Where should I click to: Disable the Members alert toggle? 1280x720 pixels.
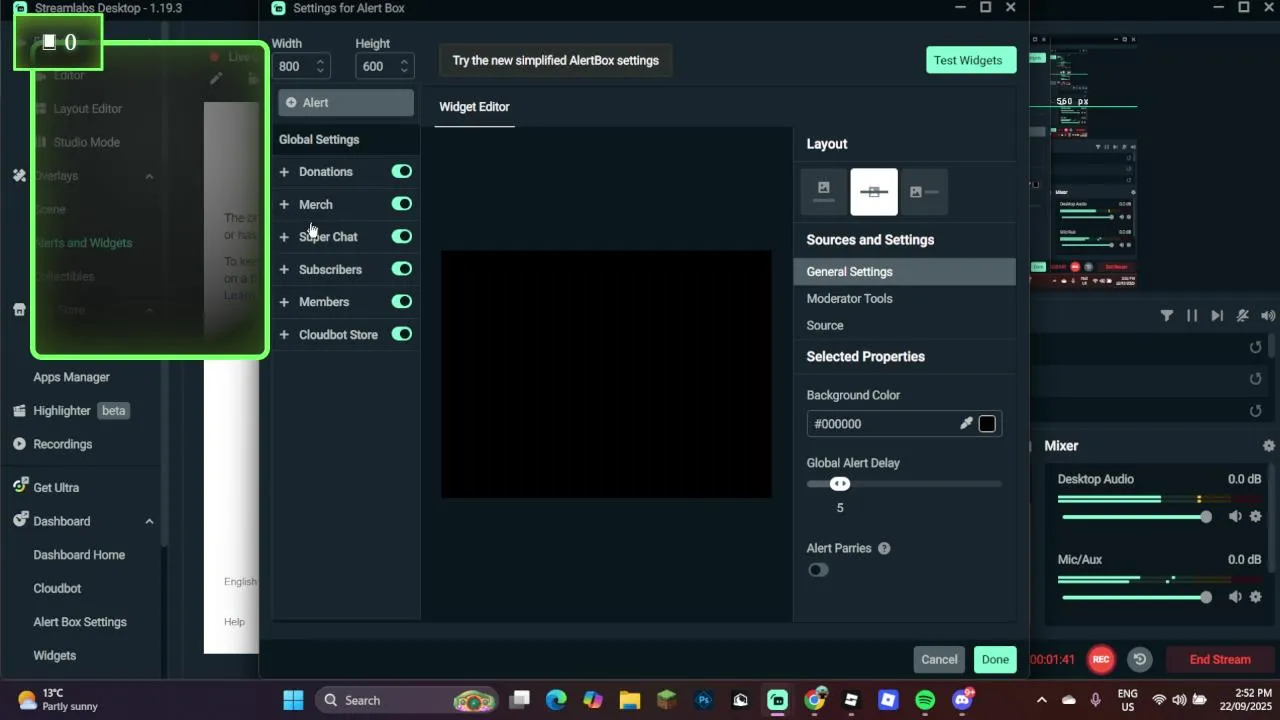pos(402,301)
